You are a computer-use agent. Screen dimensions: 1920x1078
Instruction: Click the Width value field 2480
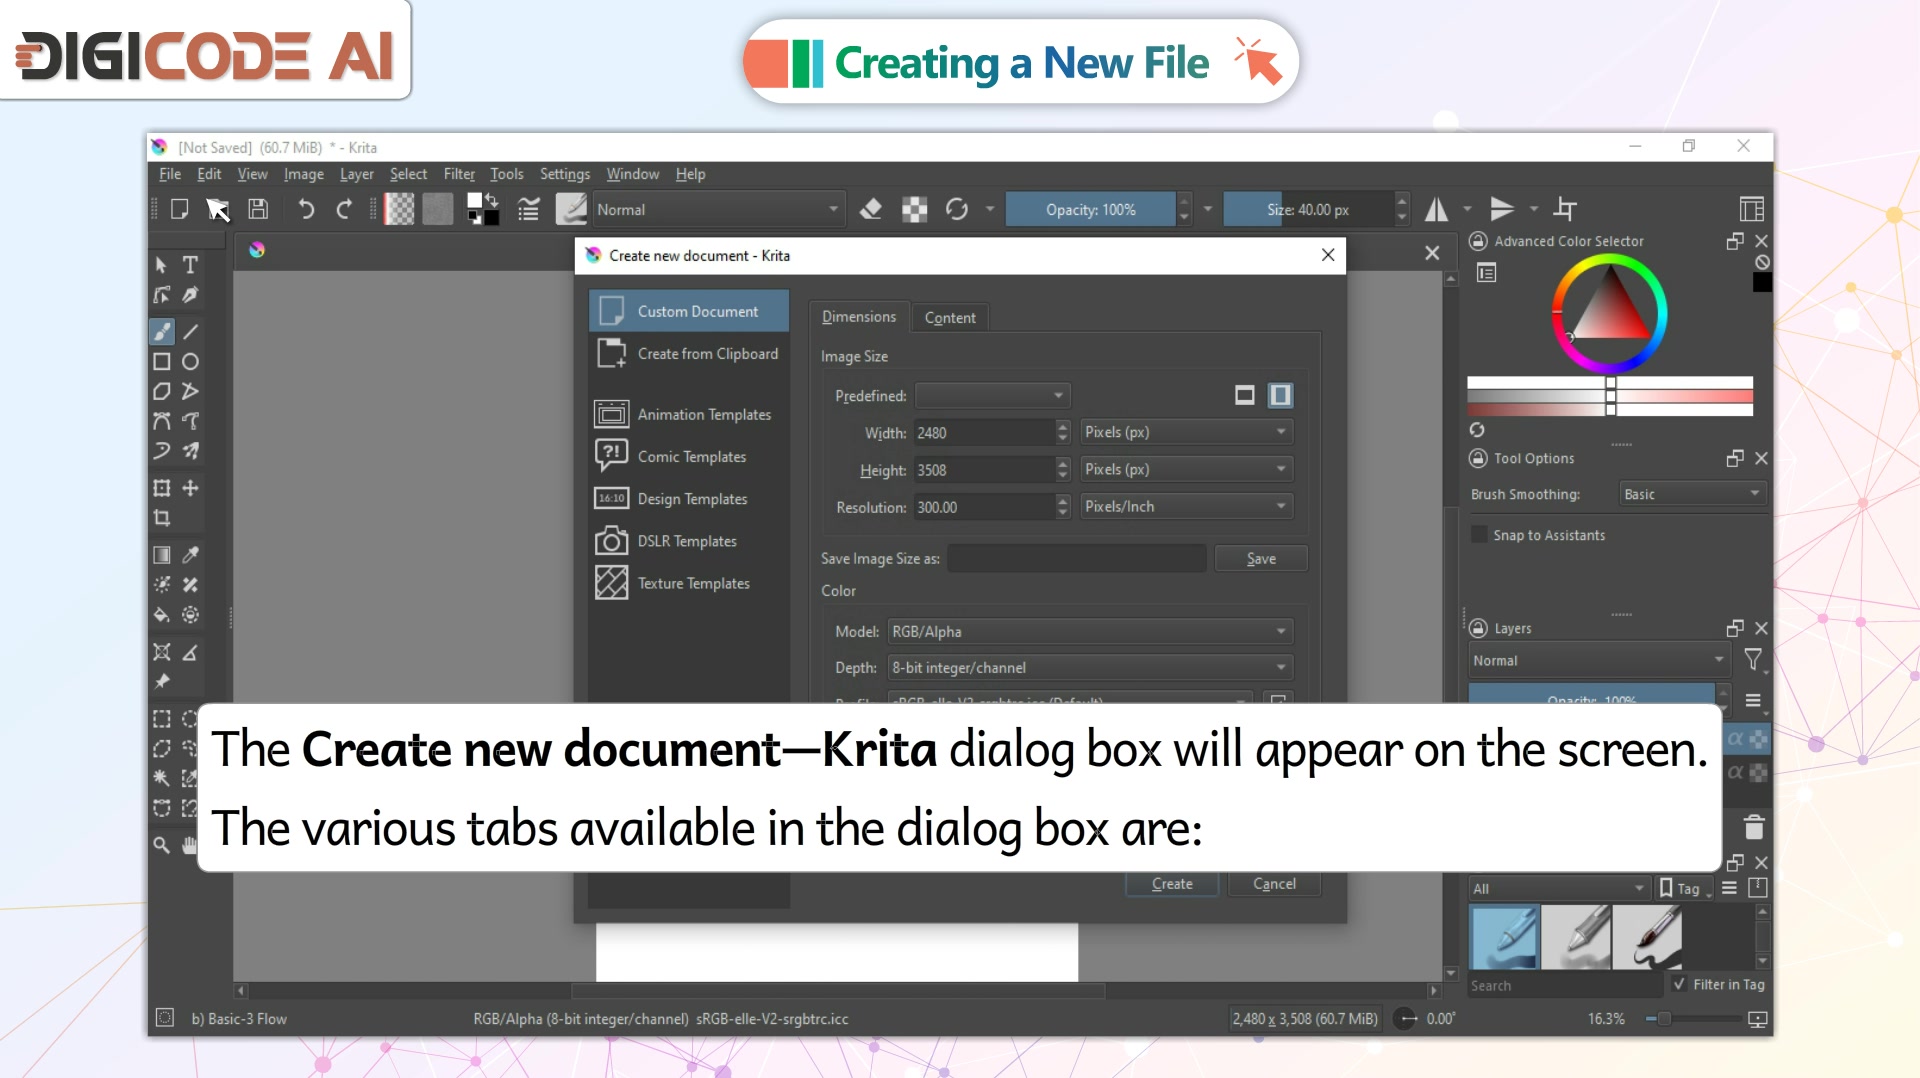coord(984,433)
